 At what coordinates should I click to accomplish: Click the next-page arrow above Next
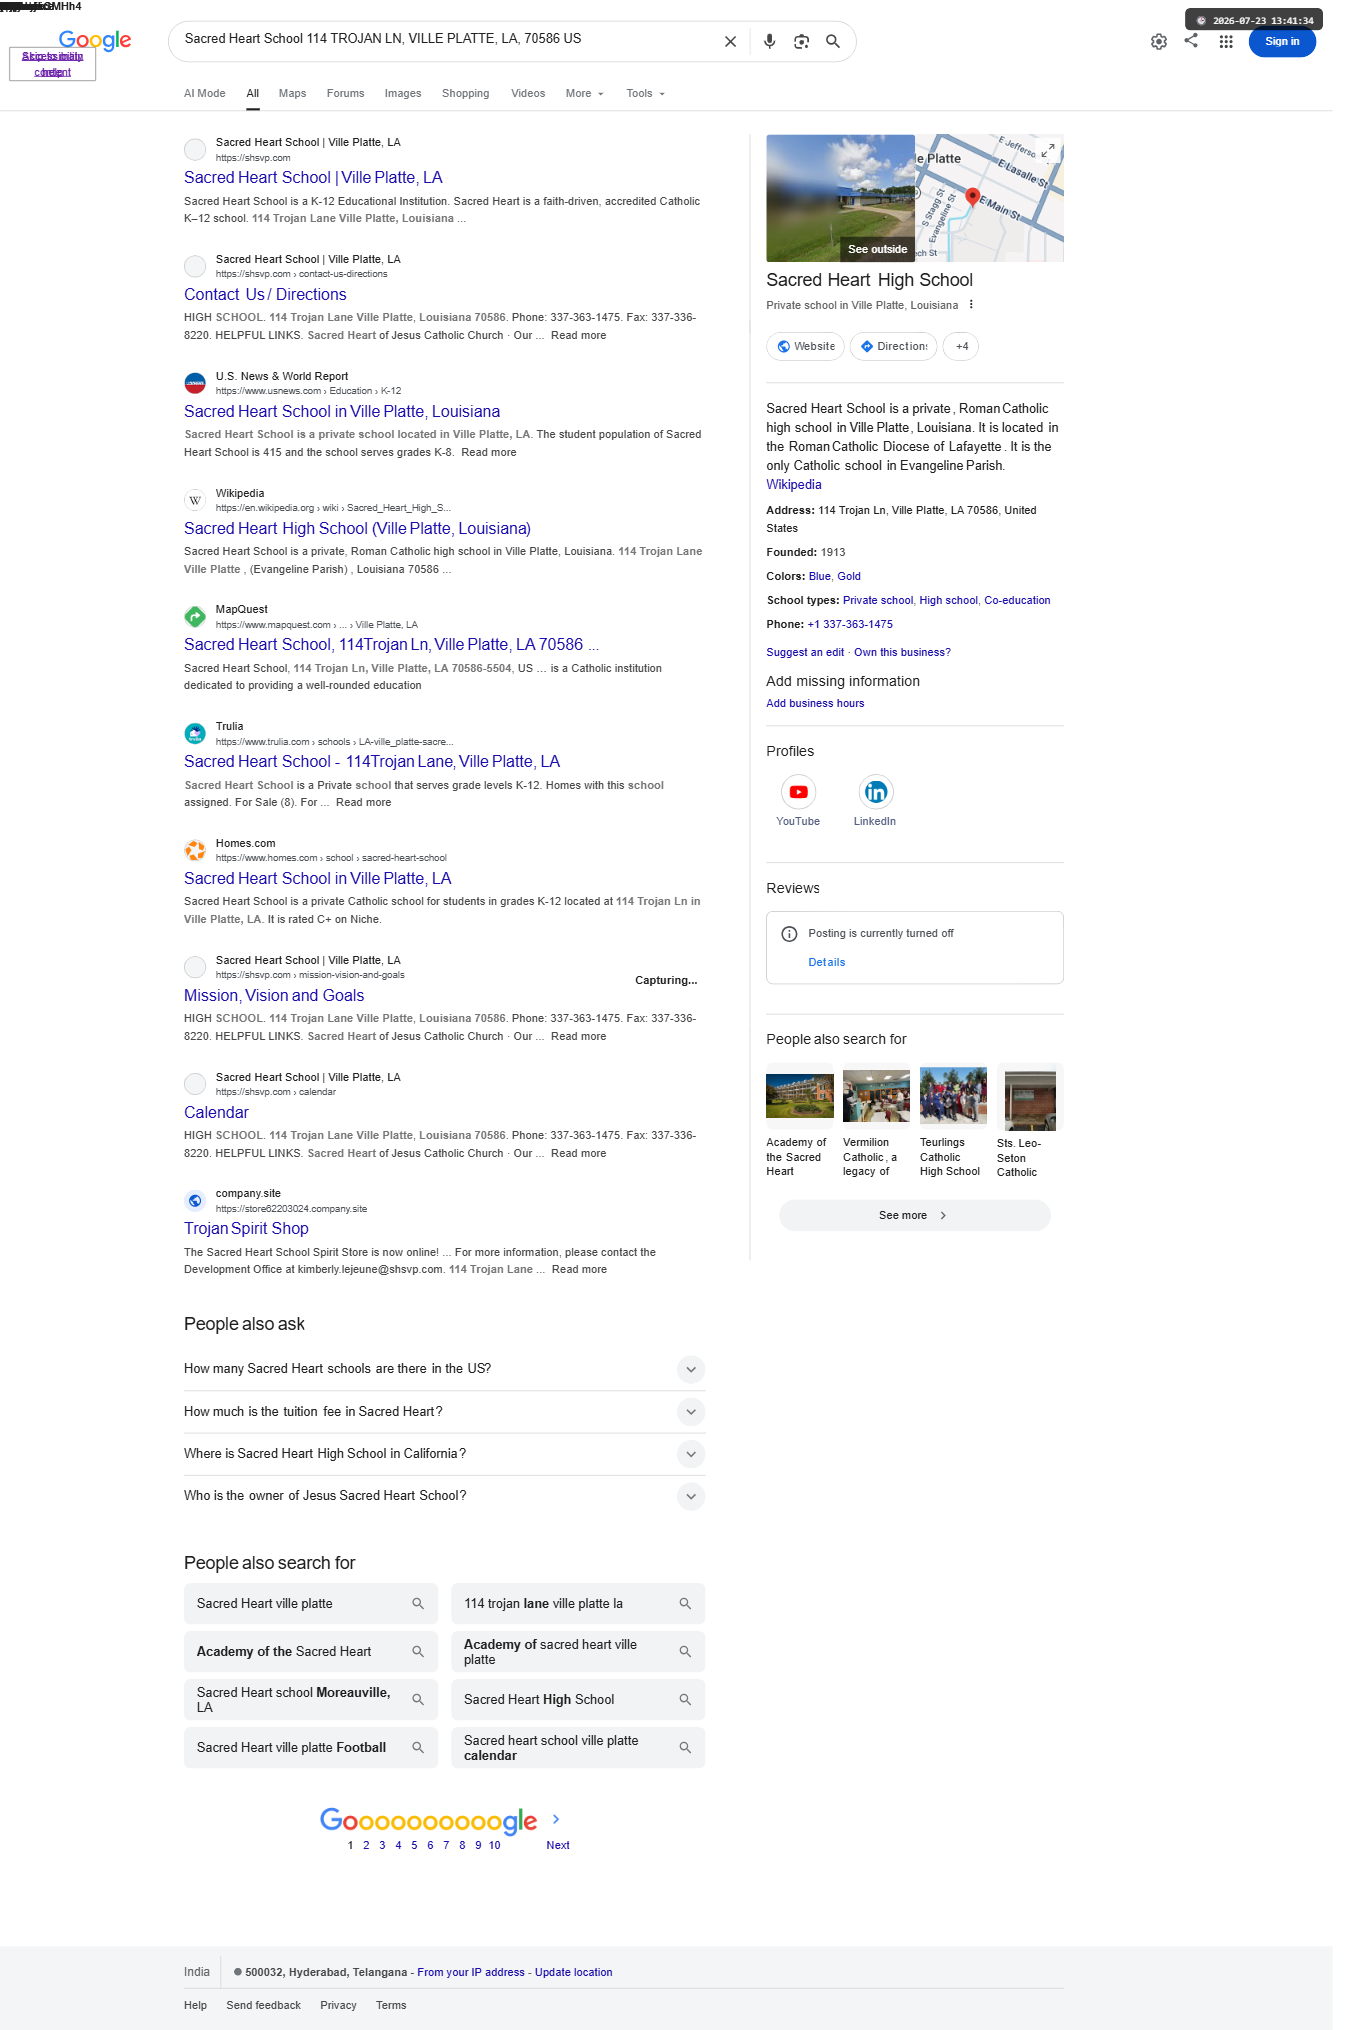click(556, 1819)
